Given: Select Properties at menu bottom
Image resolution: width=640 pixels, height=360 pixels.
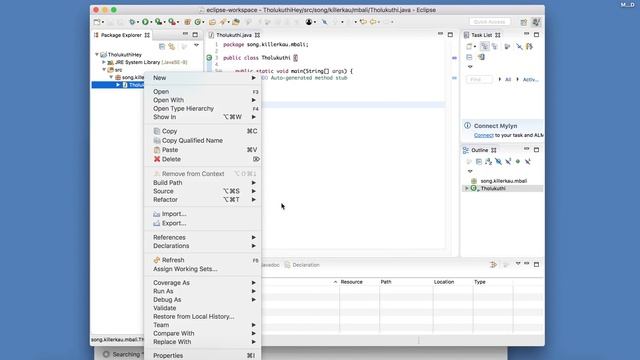Looking at the screenshot, I should tap(203, 356).
